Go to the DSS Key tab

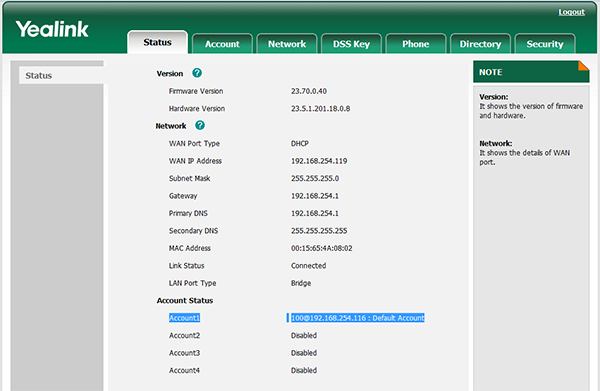pos(351,44)
